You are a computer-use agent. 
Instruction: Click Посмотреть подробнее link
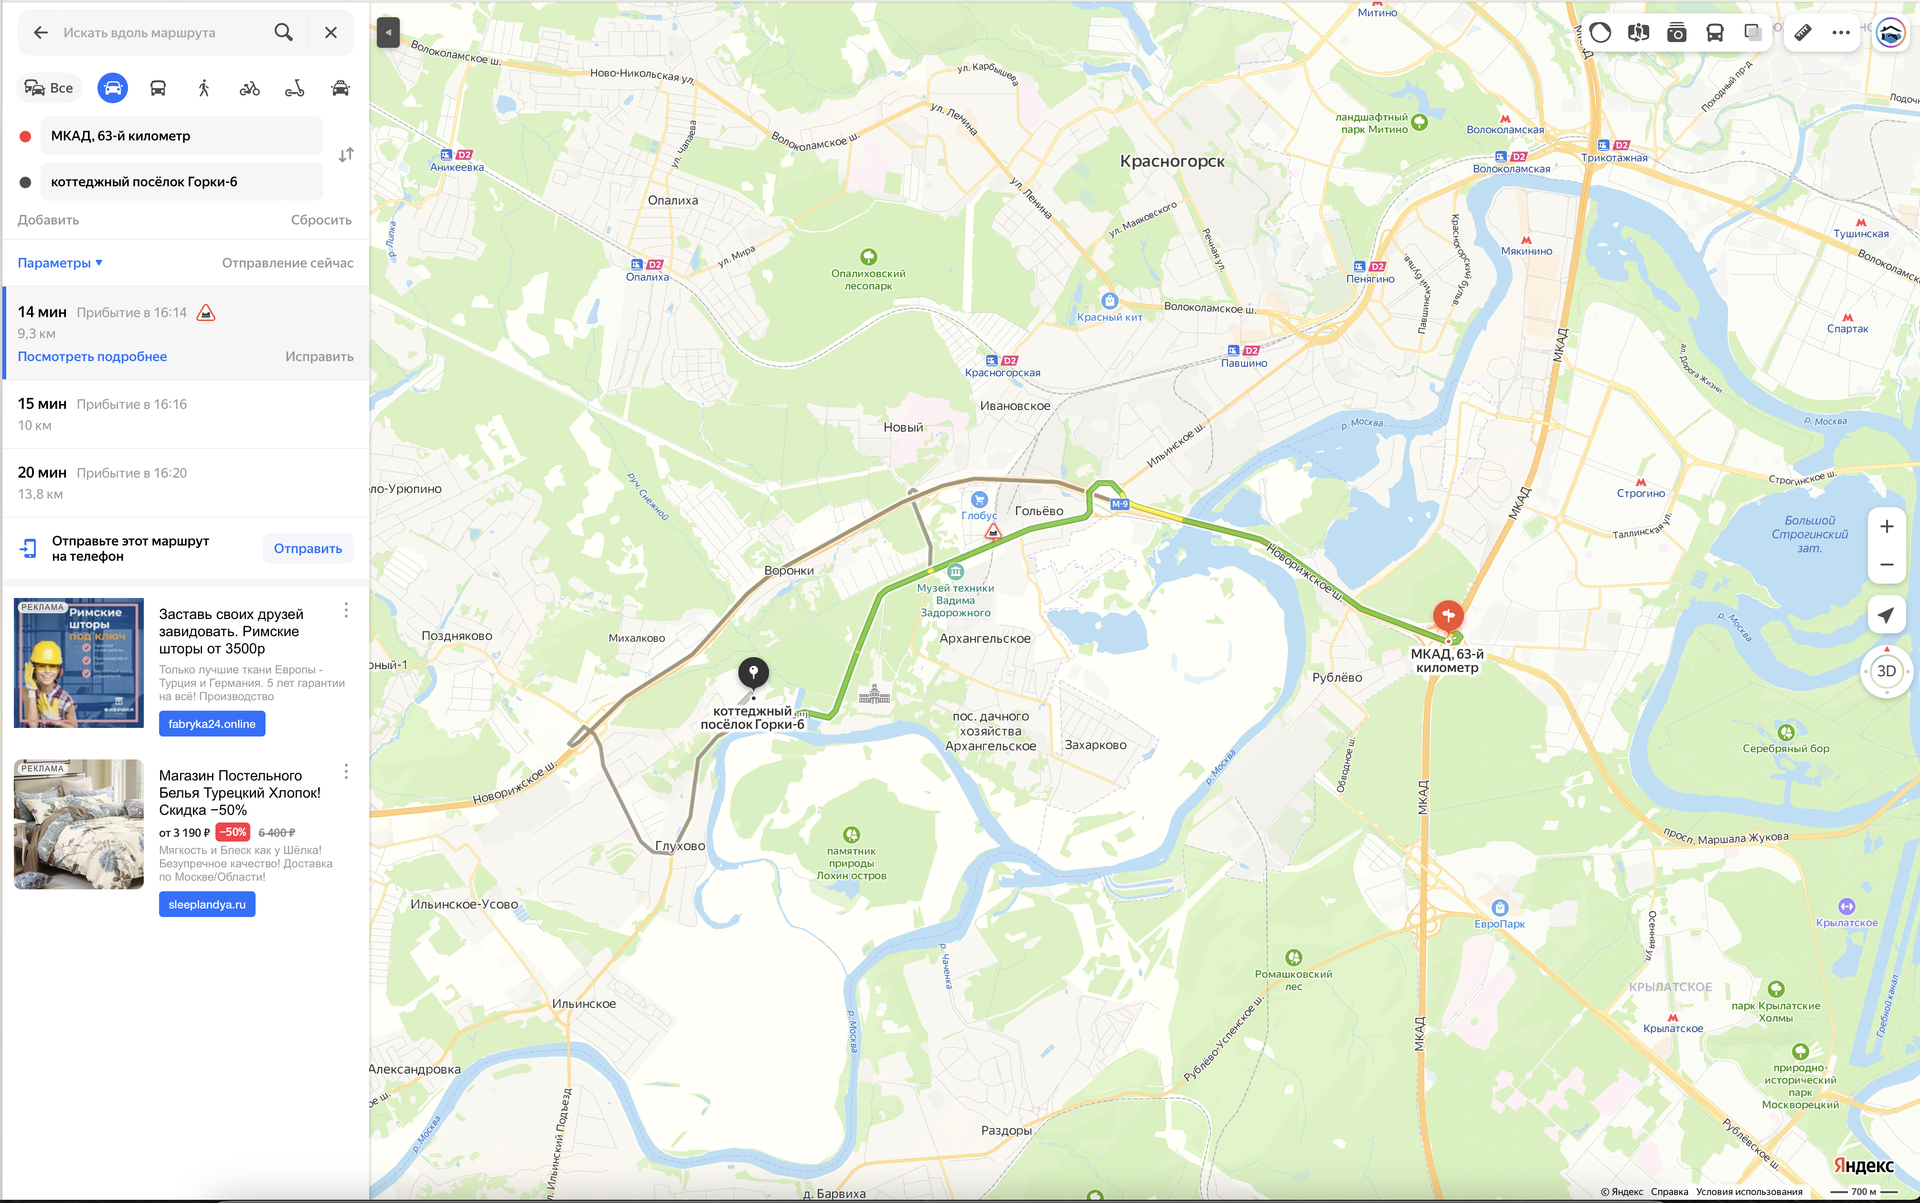pyautogui.click(x=92, y=357)
